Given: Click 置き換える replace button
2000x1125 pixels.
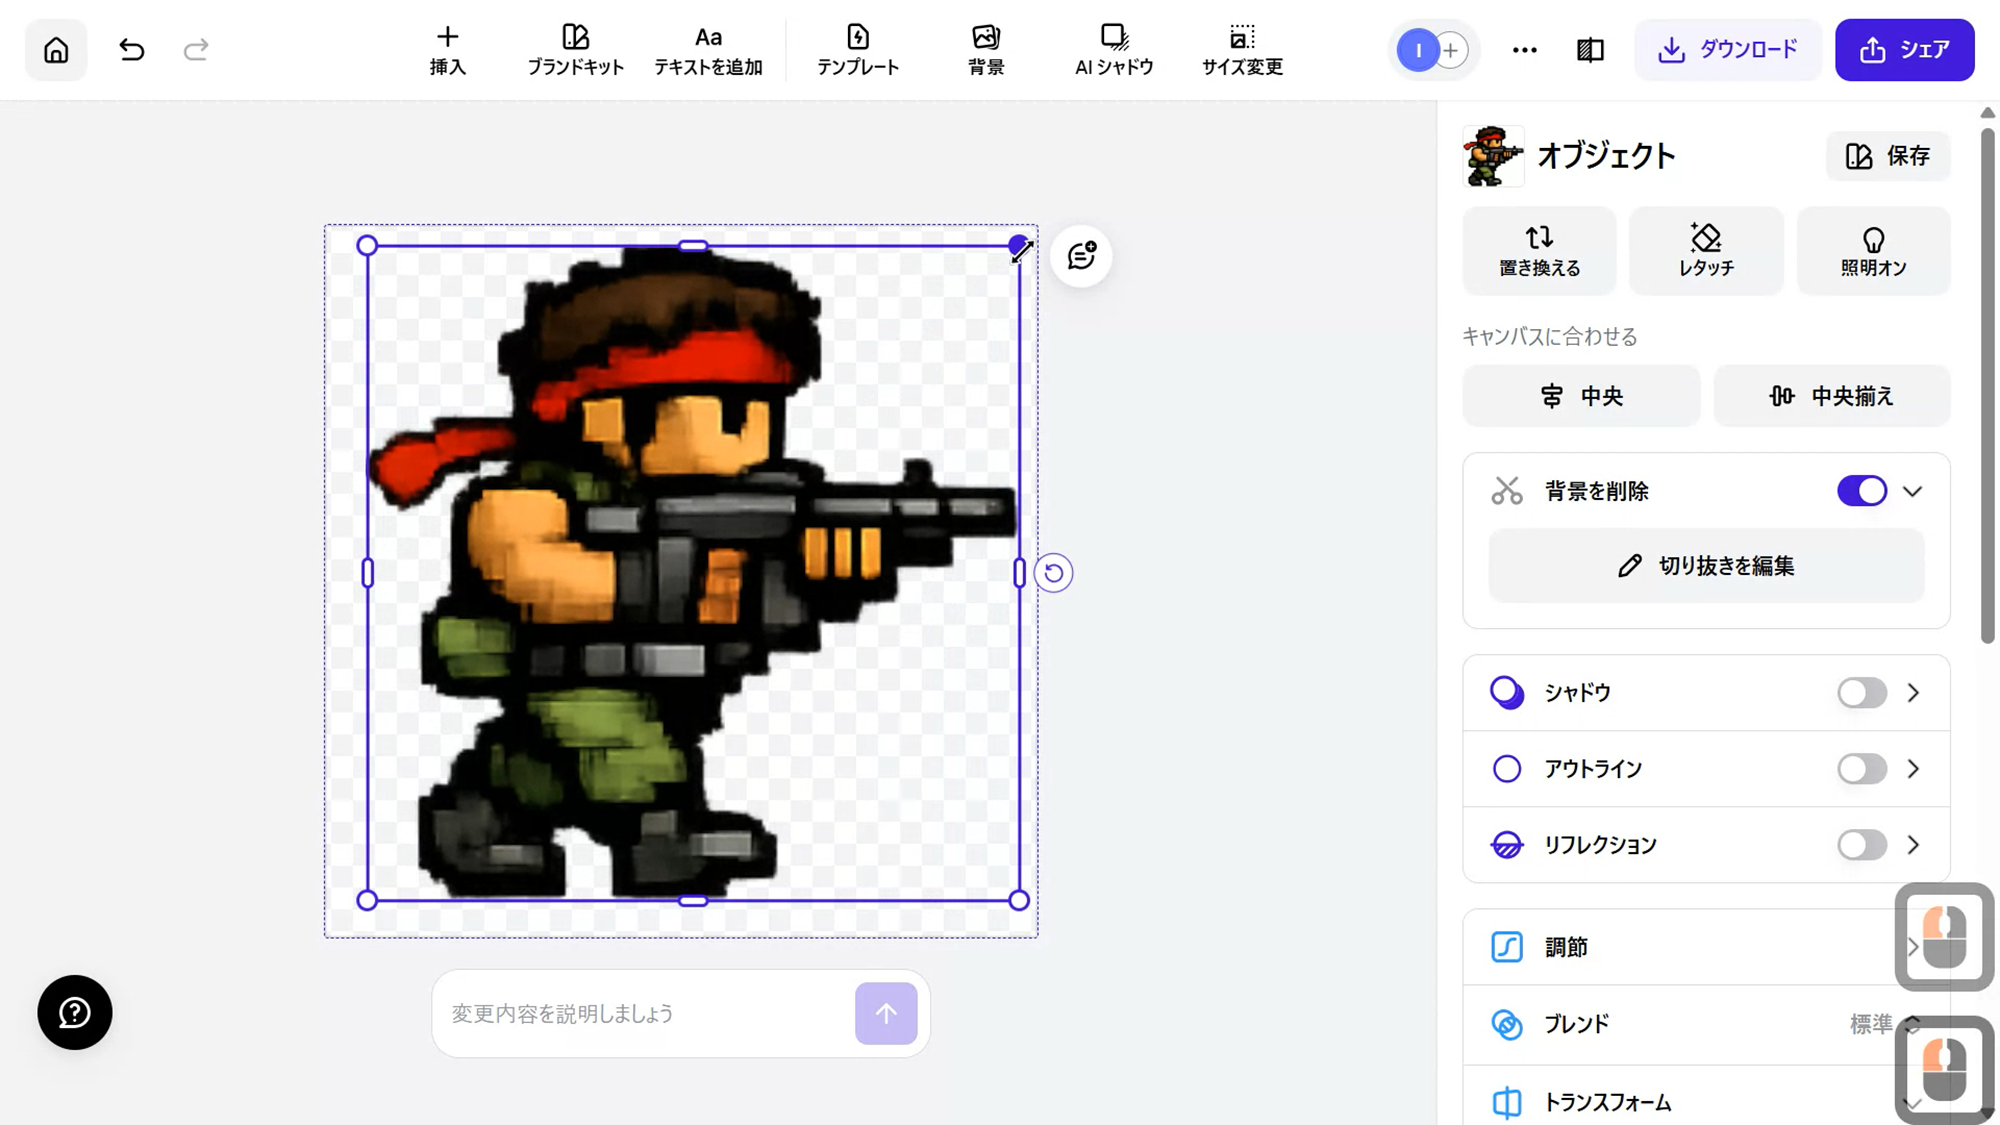Looking at the screenshot, I should (1539, 251).
